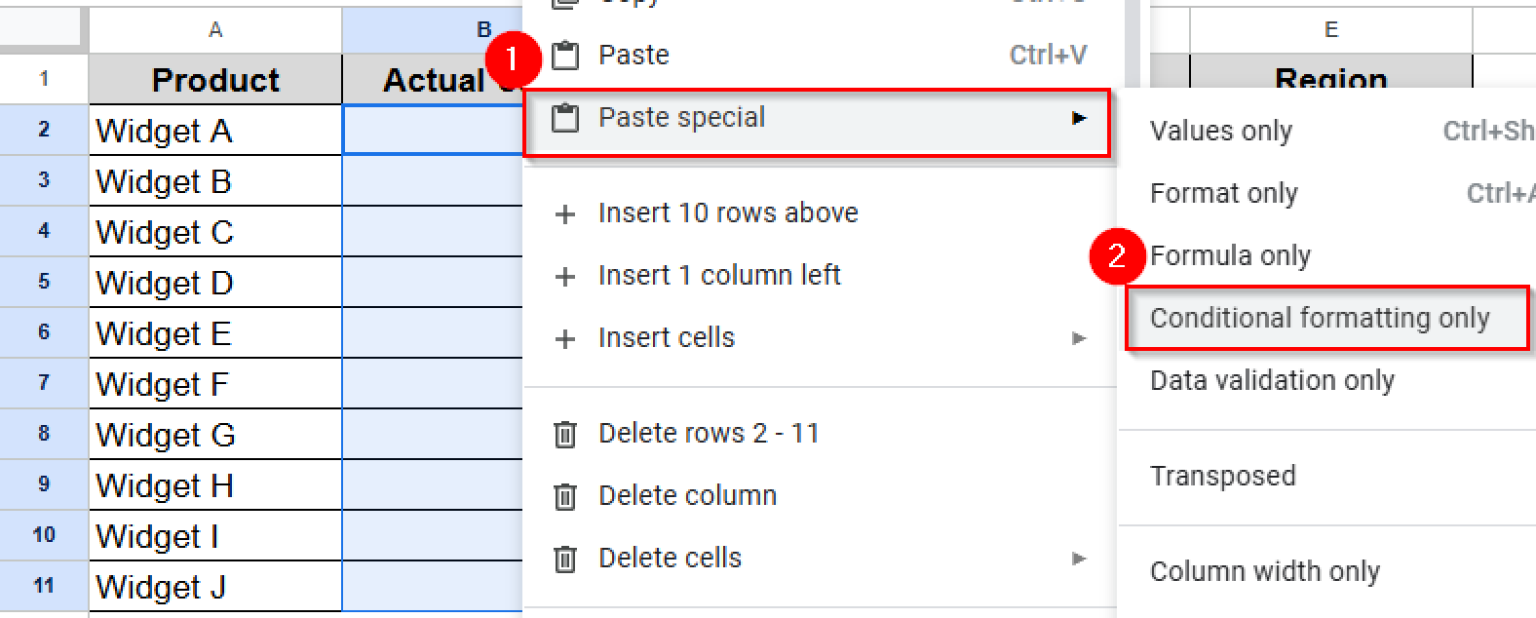Expand the Delete cells submenu arrow
Screen dimensions: 1536x618
point(1079,558)
